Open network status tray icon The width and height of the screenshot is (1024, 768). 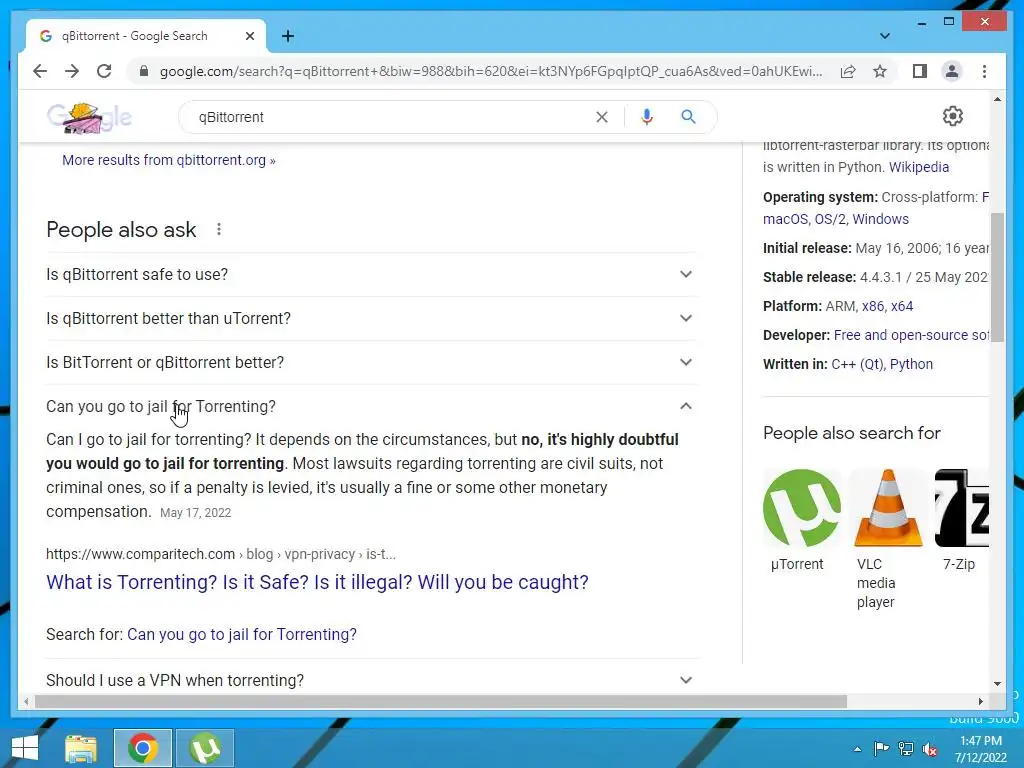906,749
